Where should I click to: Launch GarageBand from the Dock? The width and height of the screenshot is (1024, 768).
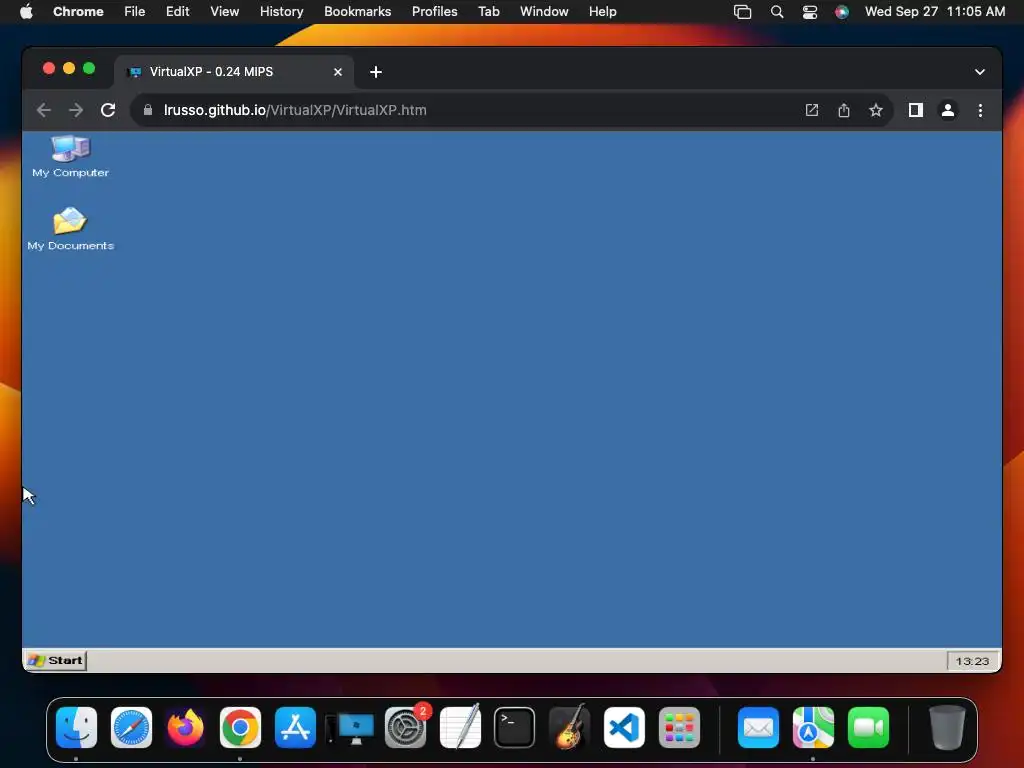tap(569, 728)
